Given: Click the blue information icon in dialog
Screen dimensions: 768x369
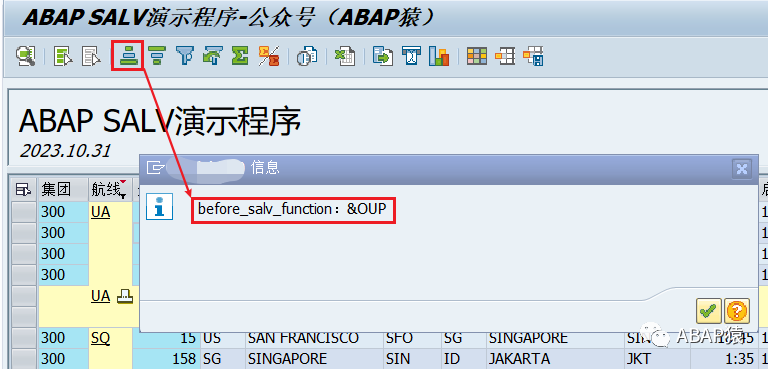Looking at the screenshot, I should pyautogui.click(x=159, y=206).
